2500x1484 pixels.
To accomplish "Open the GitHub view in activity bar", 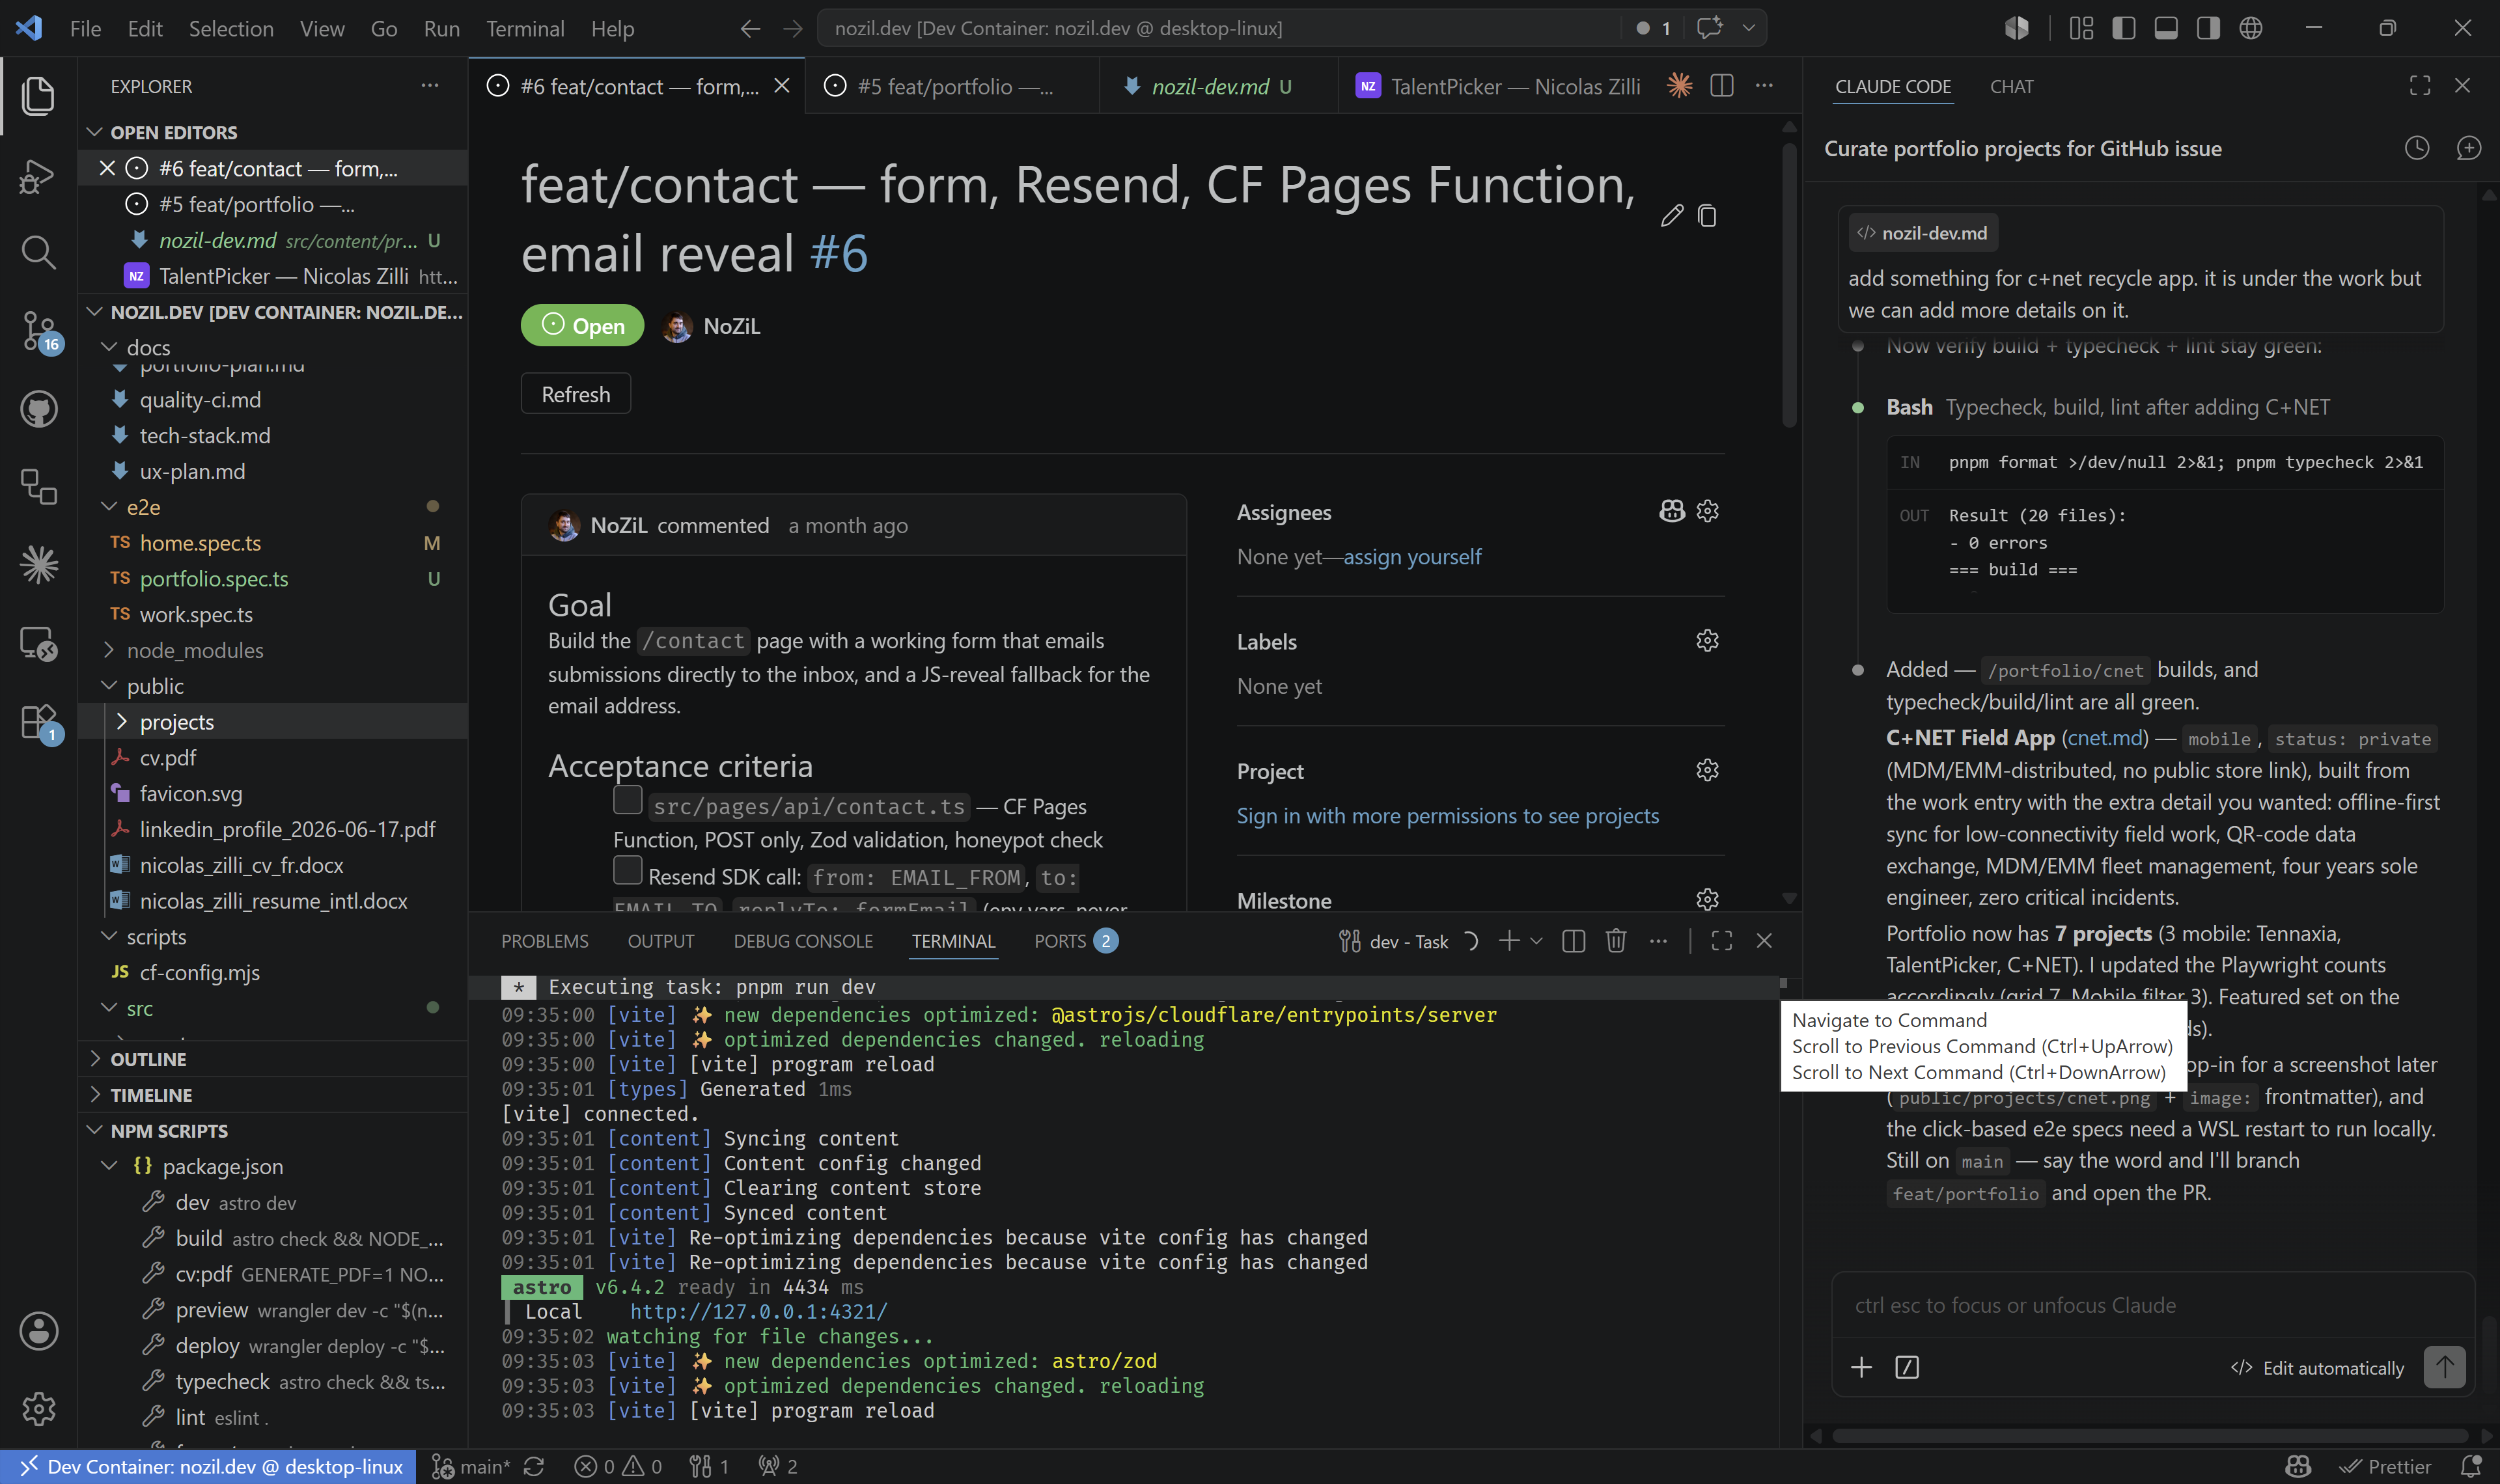I will pos(38,409).
